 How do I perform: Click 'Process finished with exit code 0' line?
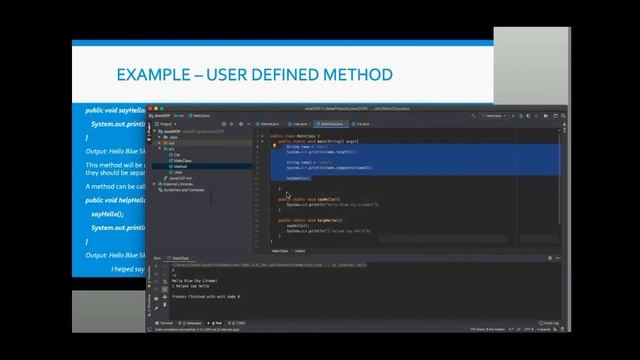(x=206, y=297)
